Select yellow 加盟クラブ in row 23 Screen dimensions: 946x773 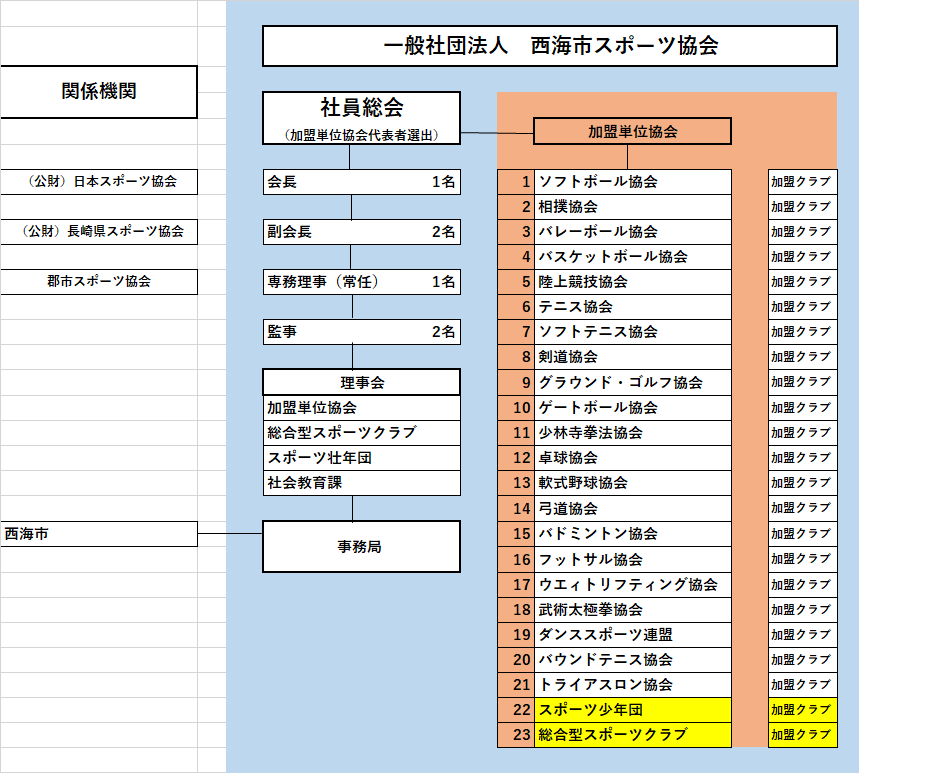point(802,735)
